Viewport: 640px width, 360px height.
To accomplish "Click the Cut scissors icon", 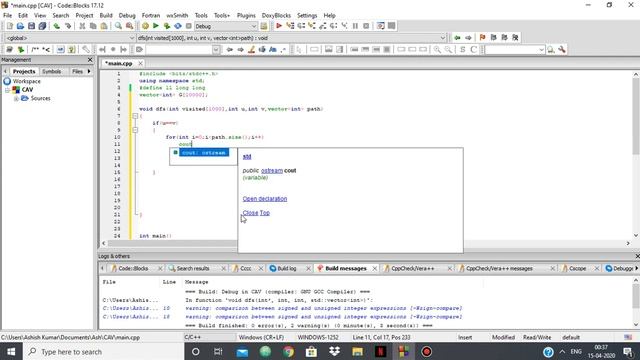I will [x=82, y=26].
